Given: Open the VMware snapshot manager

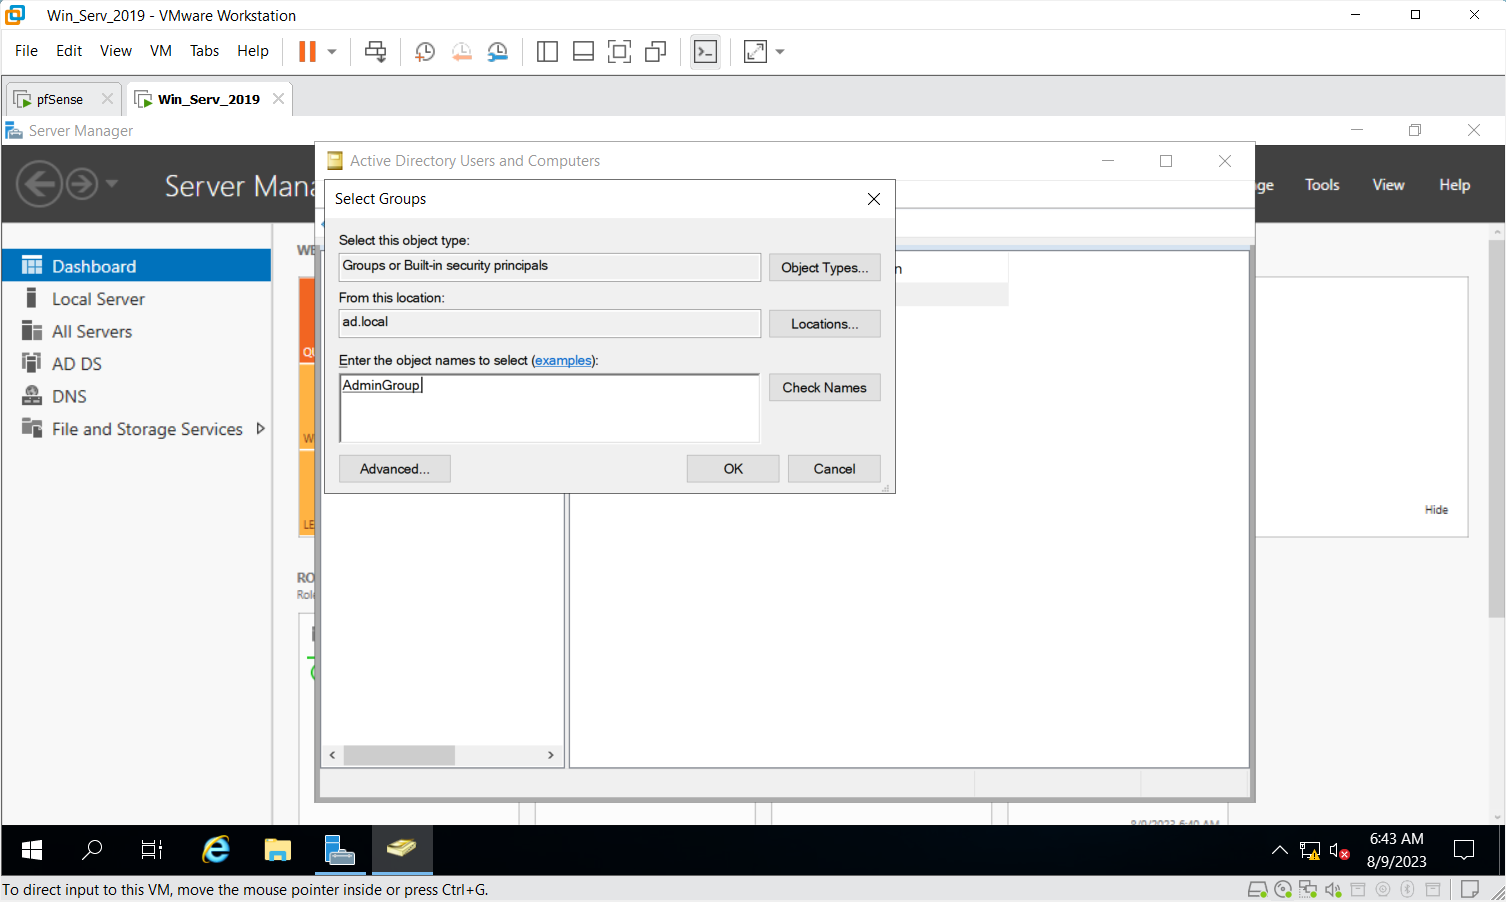Looking at the screenshot, I should tap(497, 52).
